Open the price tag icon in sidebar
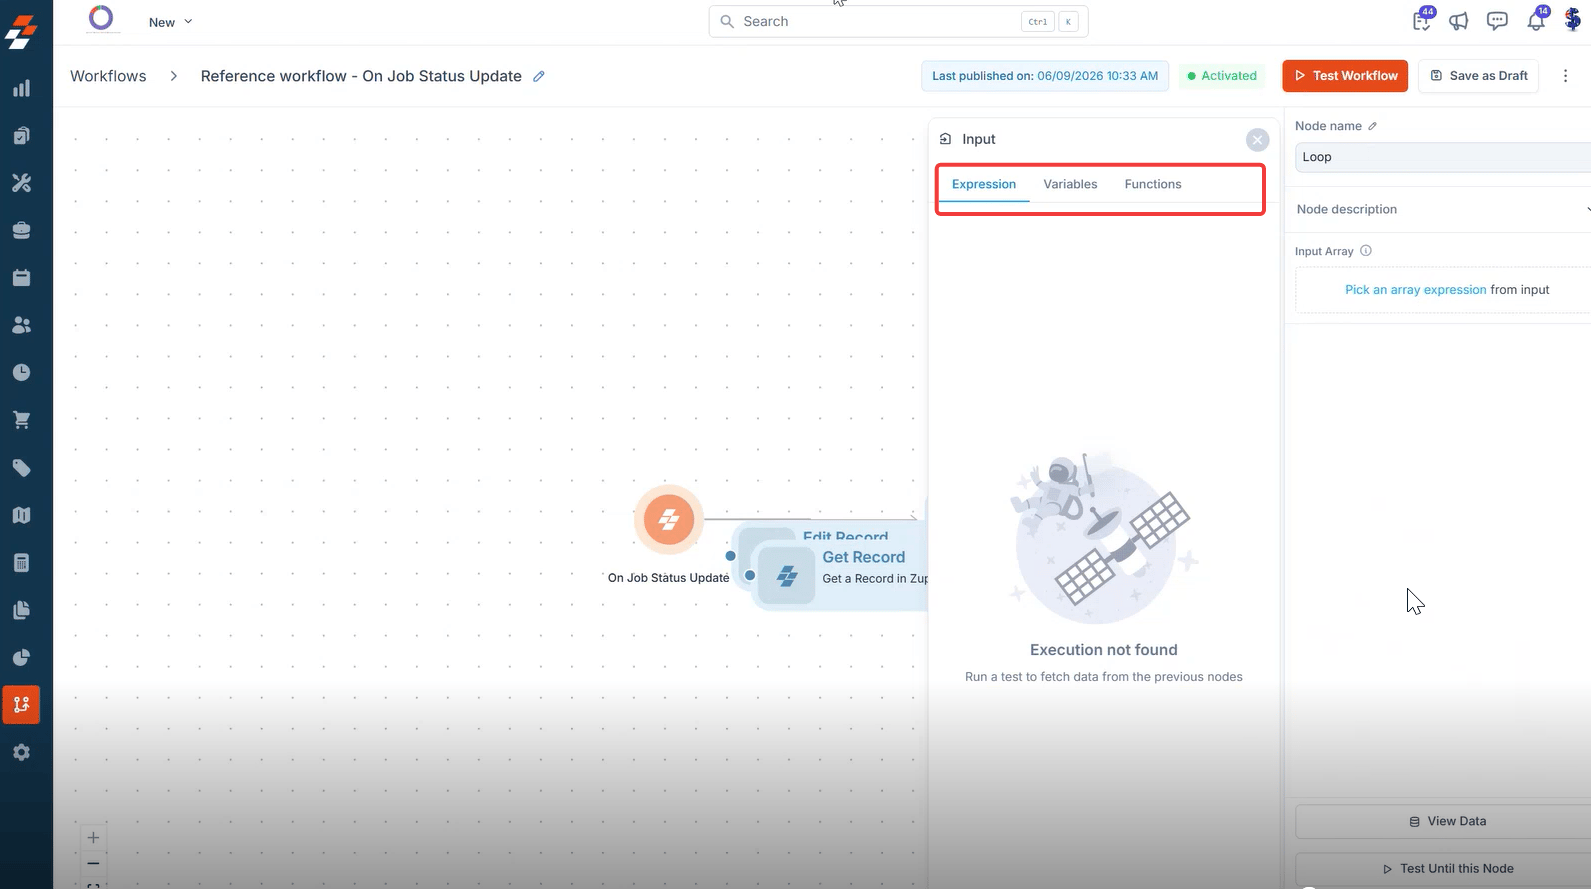 [21, 468]
